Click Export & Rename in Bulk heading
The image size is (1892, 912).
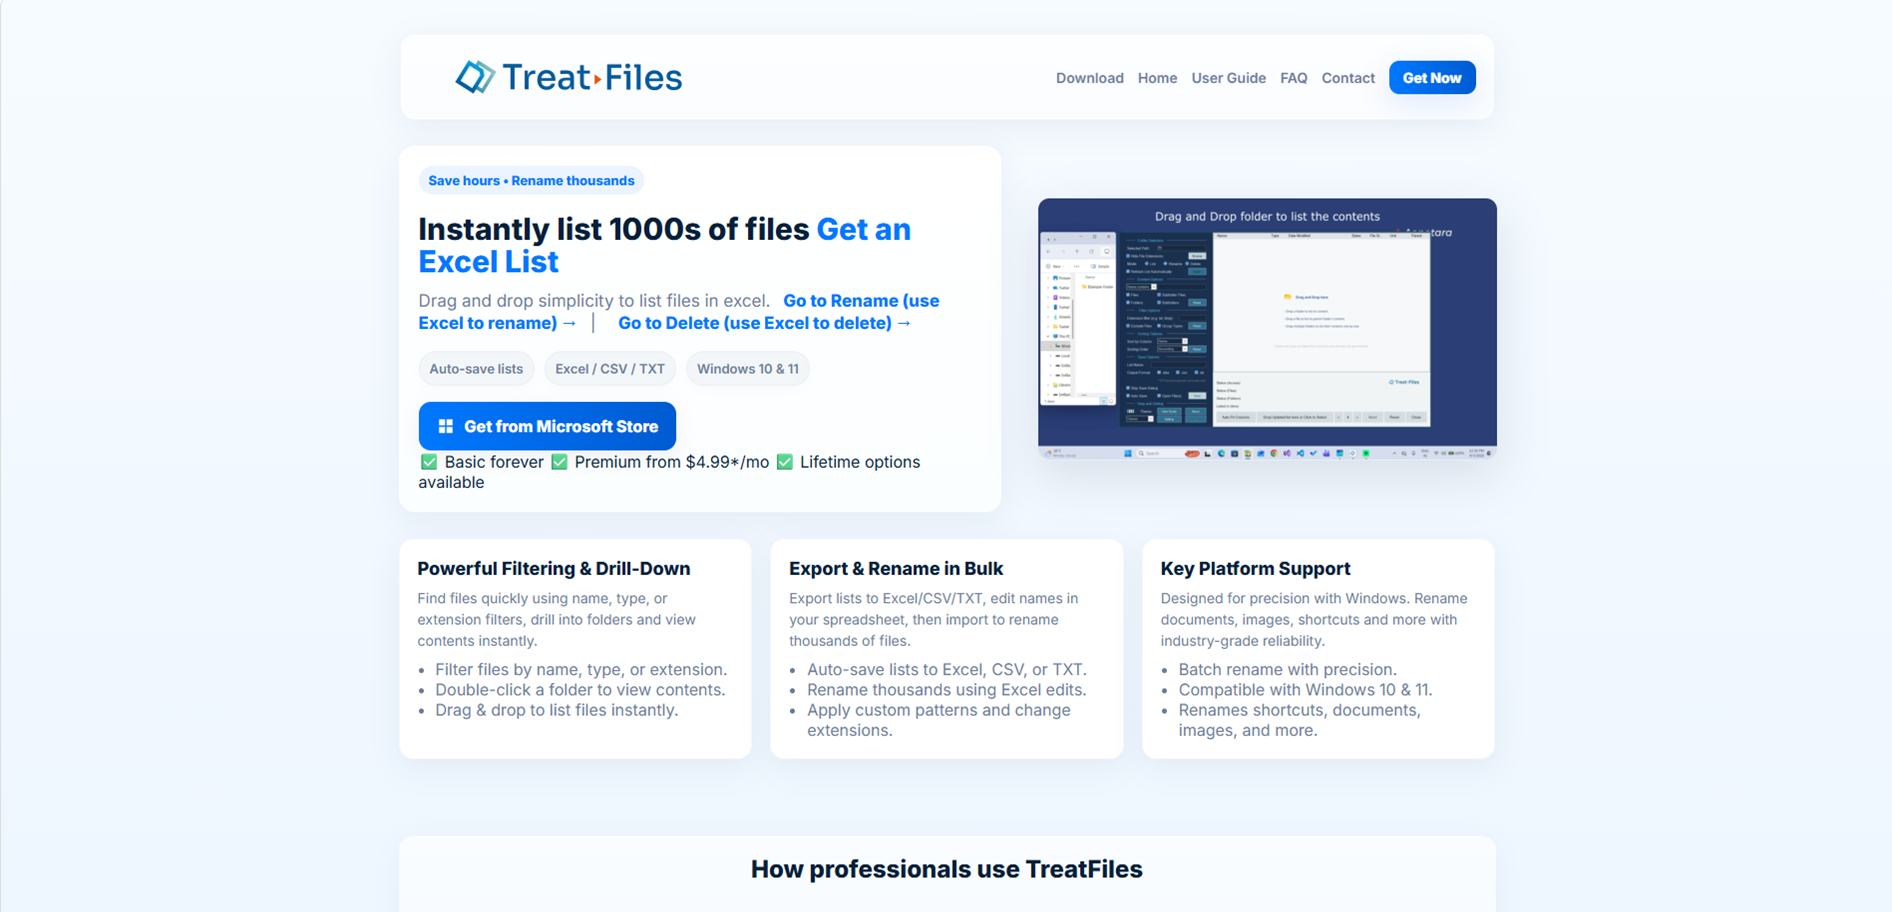[895, 568]
